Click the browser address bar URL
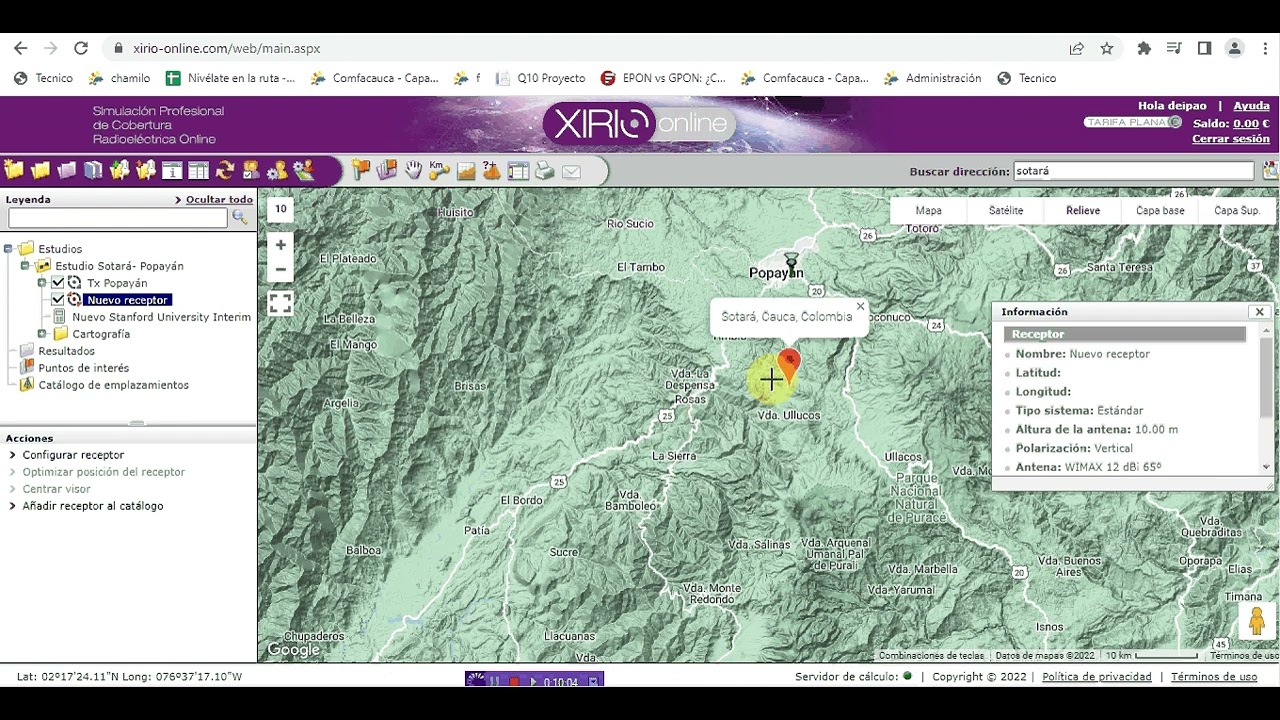 pos(226,48)
